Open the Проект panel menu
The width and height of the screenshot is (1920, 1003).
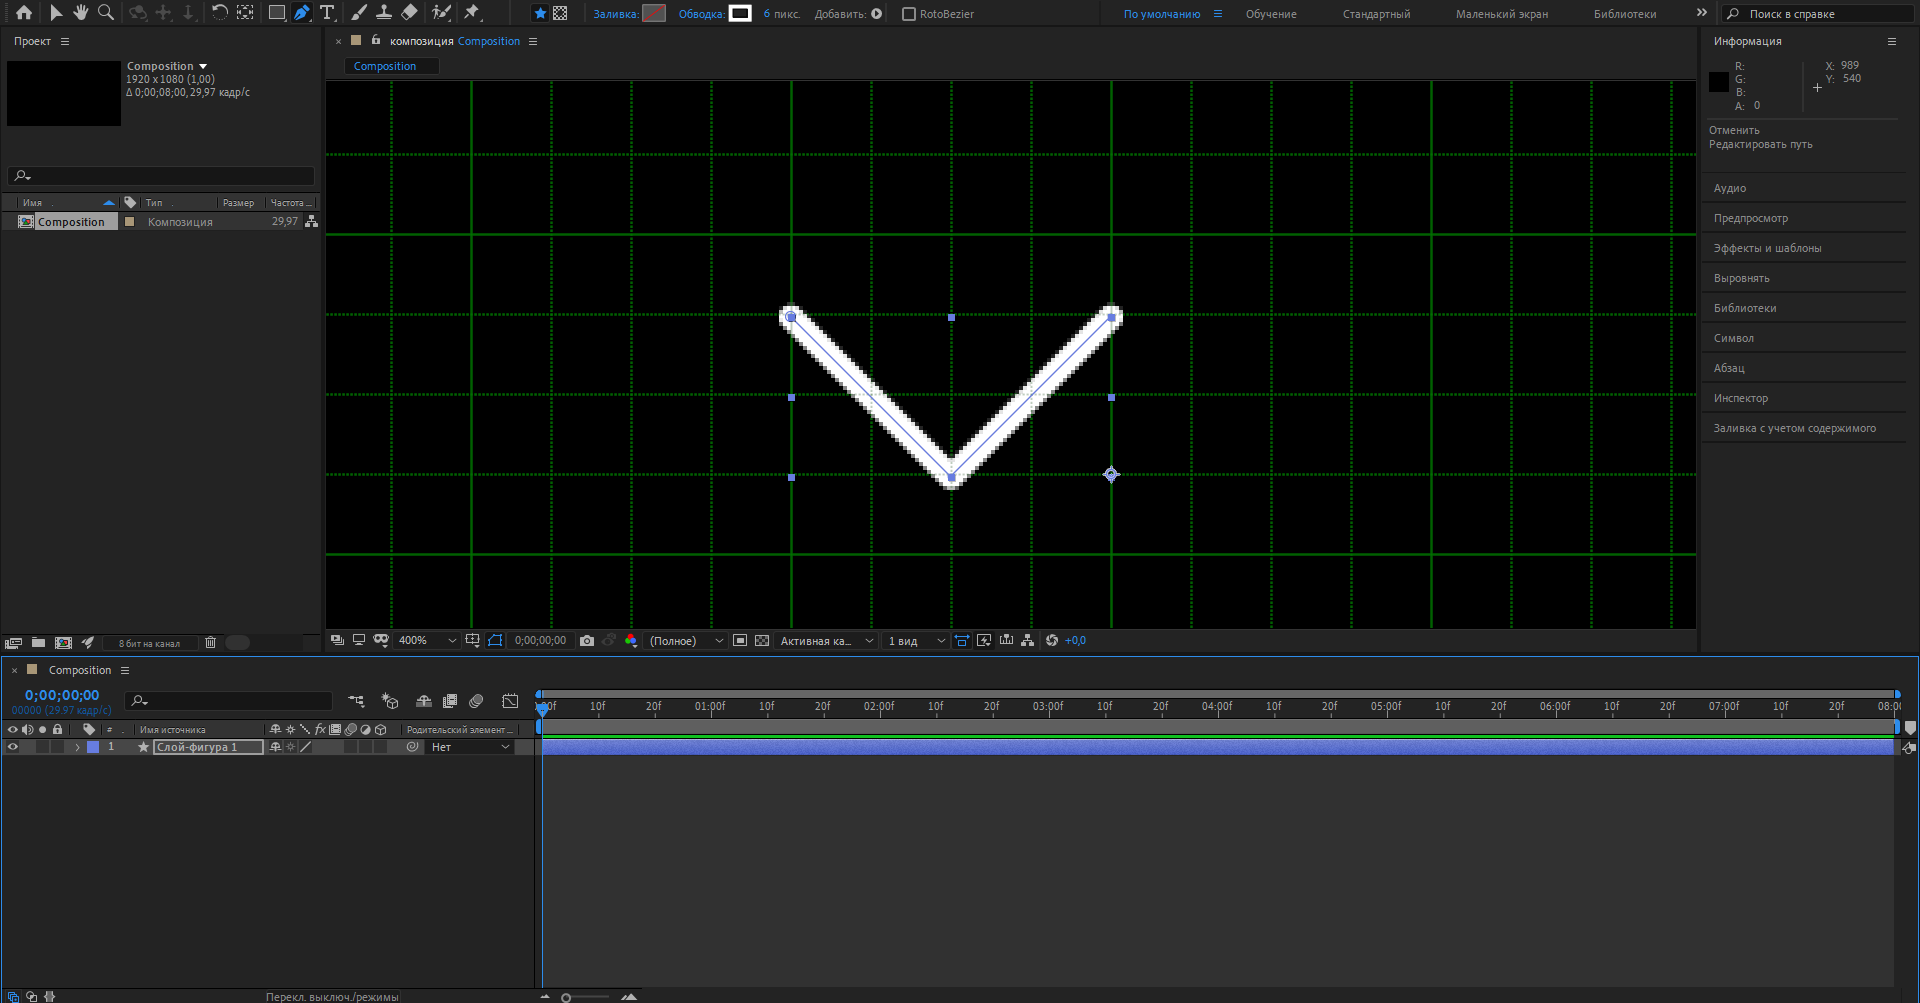pyautogui.click(x=65, y=41)
